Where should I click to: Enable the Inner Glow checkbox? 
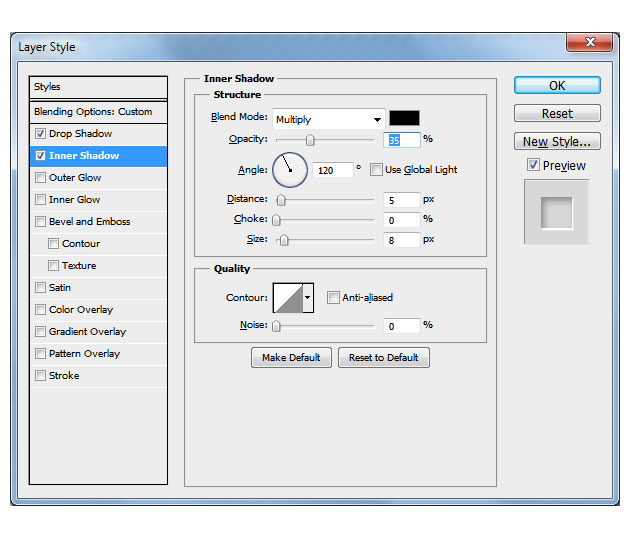pos(40,200)
